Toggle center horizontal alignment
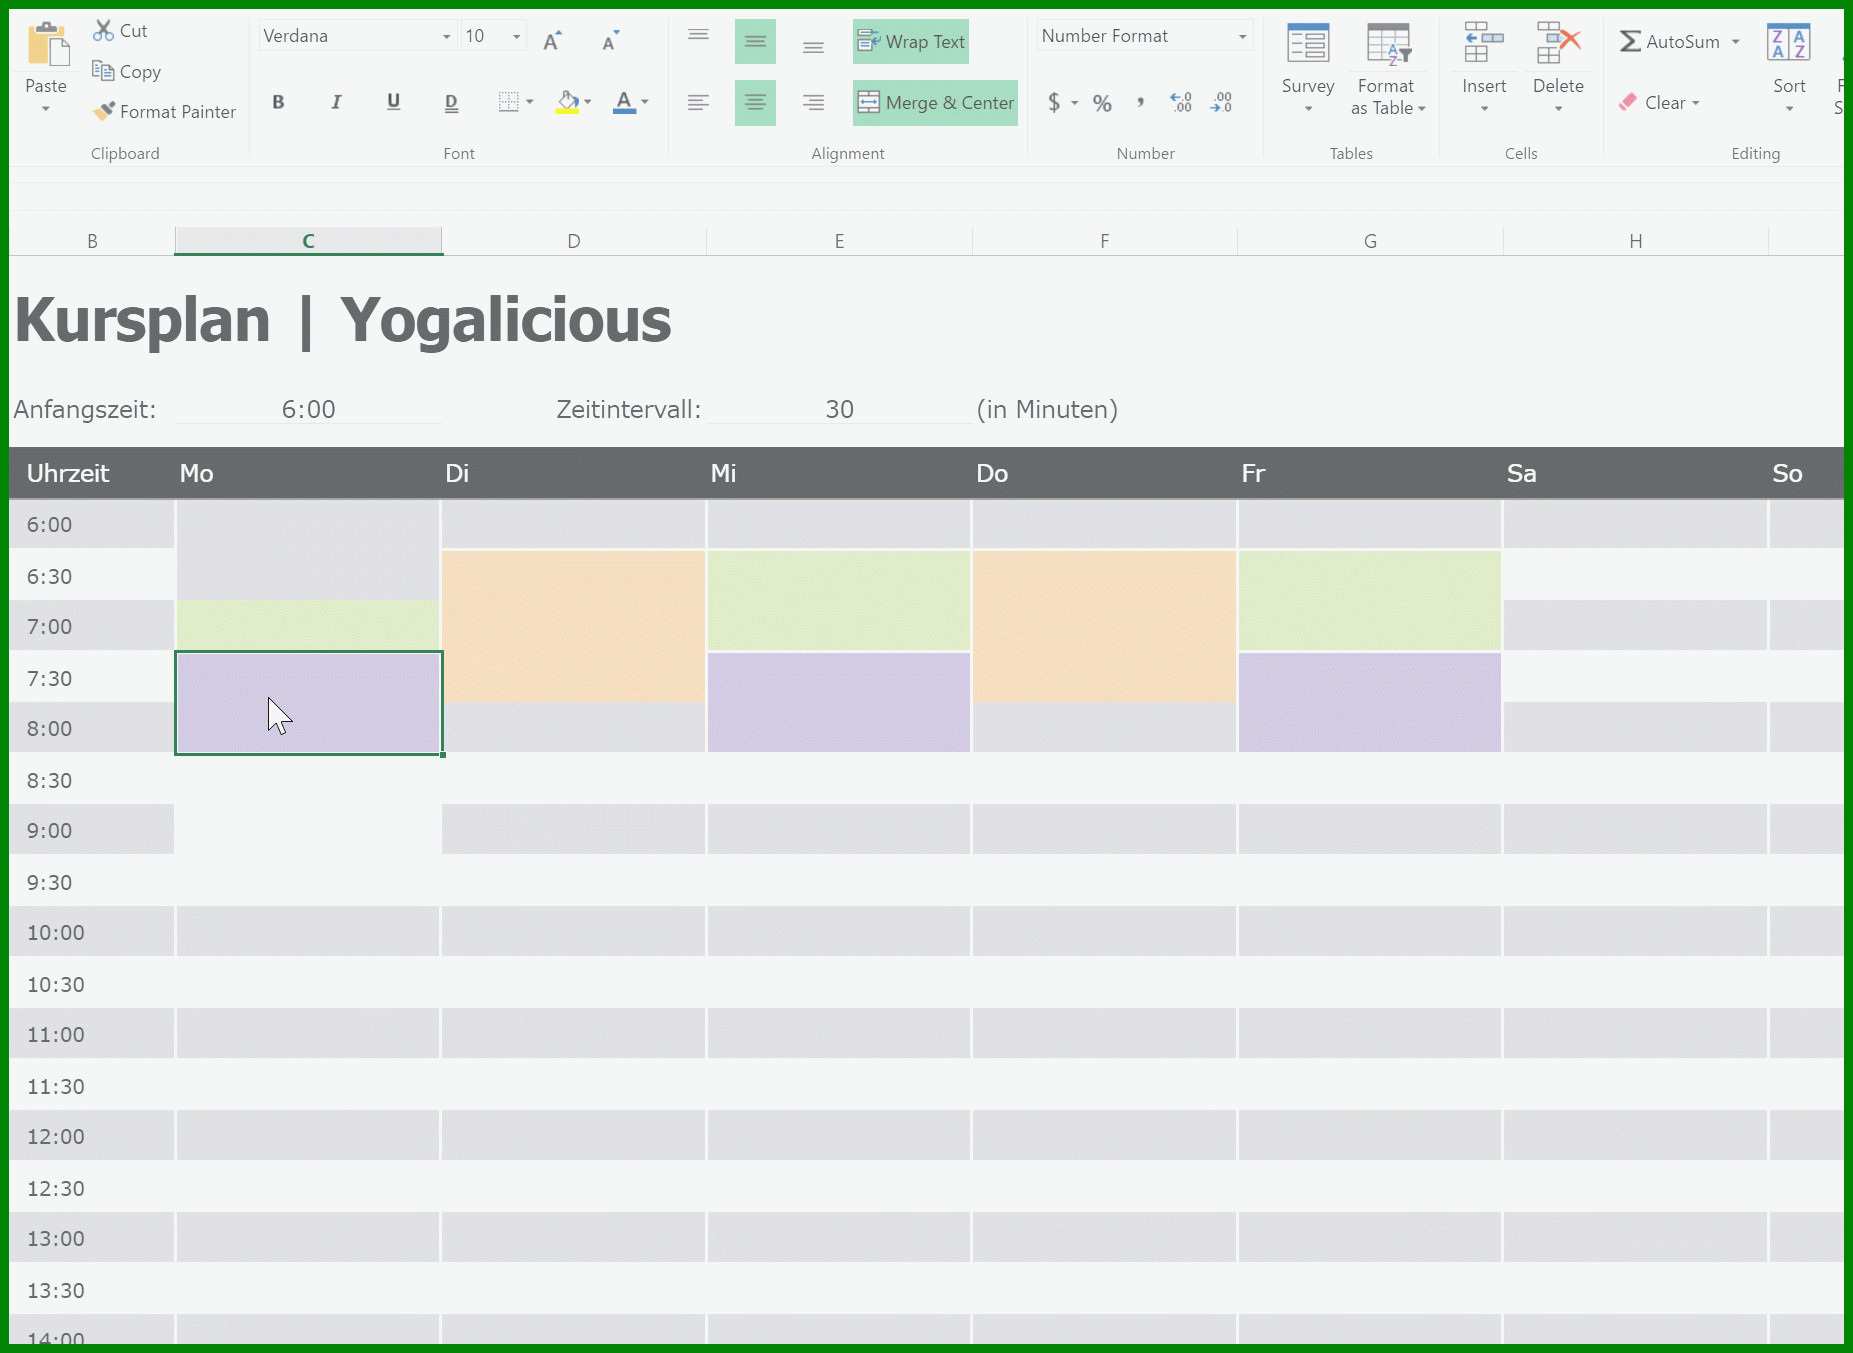 click(755, 103)
